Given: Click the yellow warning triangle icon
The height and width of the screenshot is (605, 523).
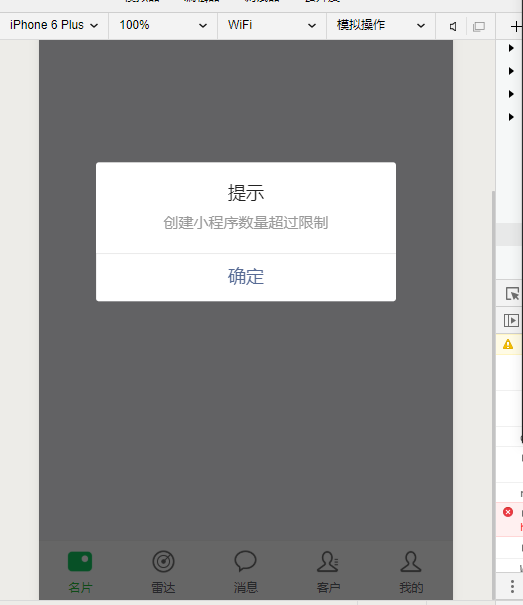Looking at the screenshot, I should tap(508, 344).
